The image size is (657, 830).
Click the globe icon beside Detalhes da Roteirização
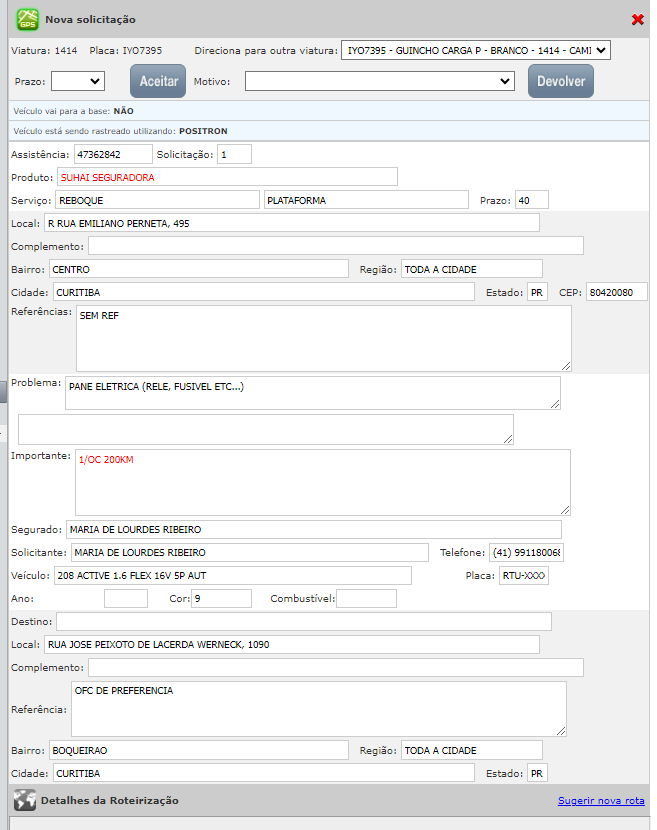[25, 800]
